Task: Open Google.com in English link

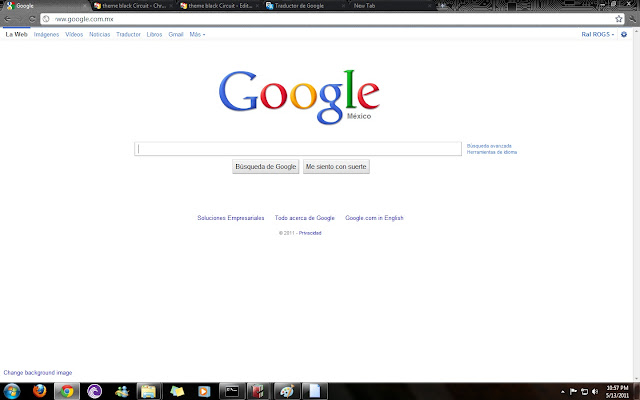Action: (374, 218)
